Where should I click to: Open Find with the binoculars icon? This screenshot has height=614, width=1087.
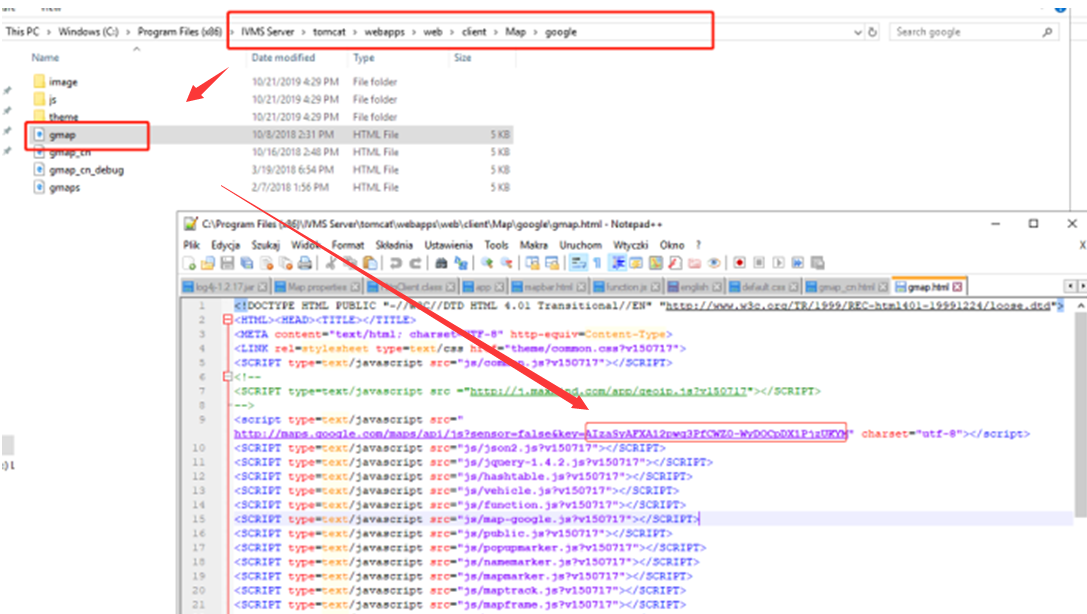(x=441, y=263)
